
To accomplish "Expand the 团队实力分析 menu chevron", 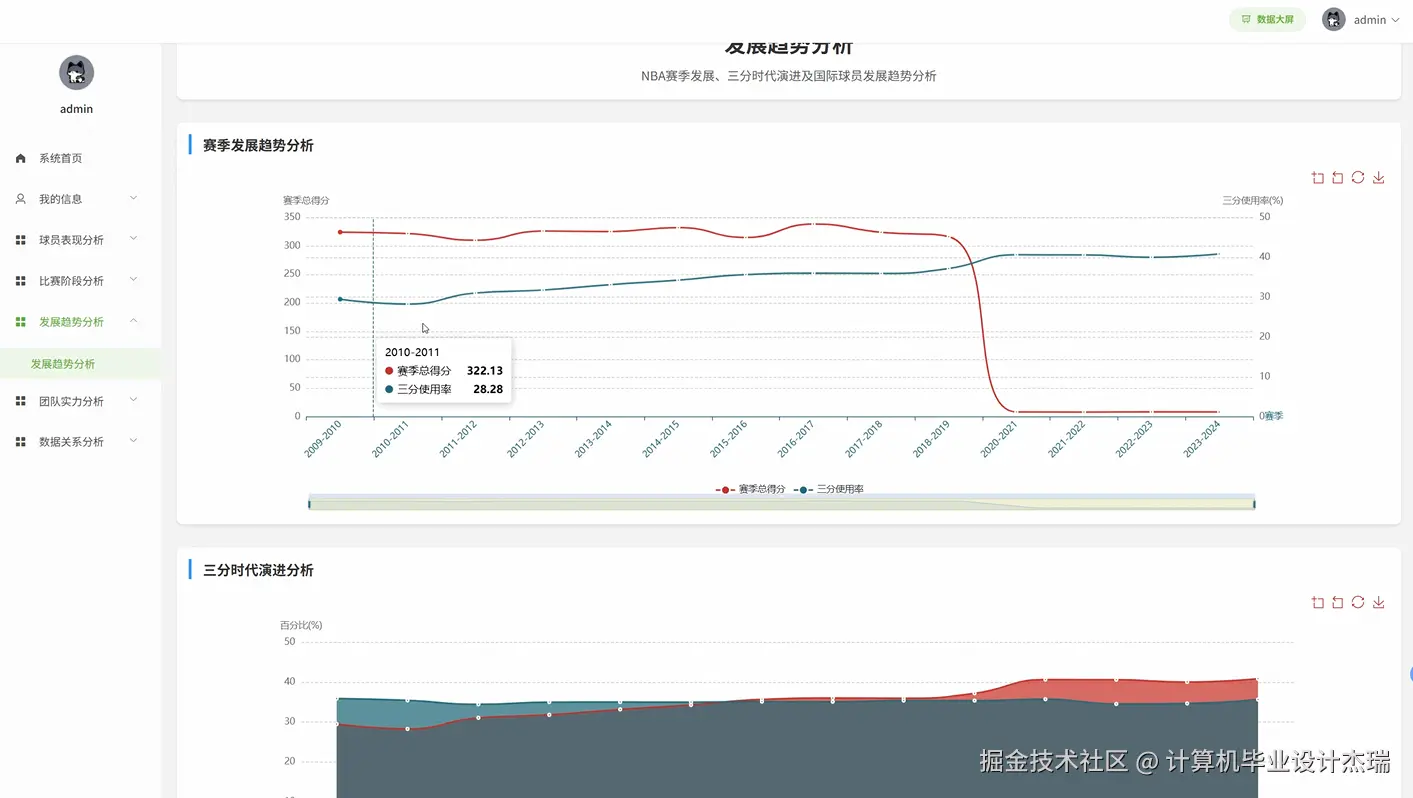I will pos(134,401).
